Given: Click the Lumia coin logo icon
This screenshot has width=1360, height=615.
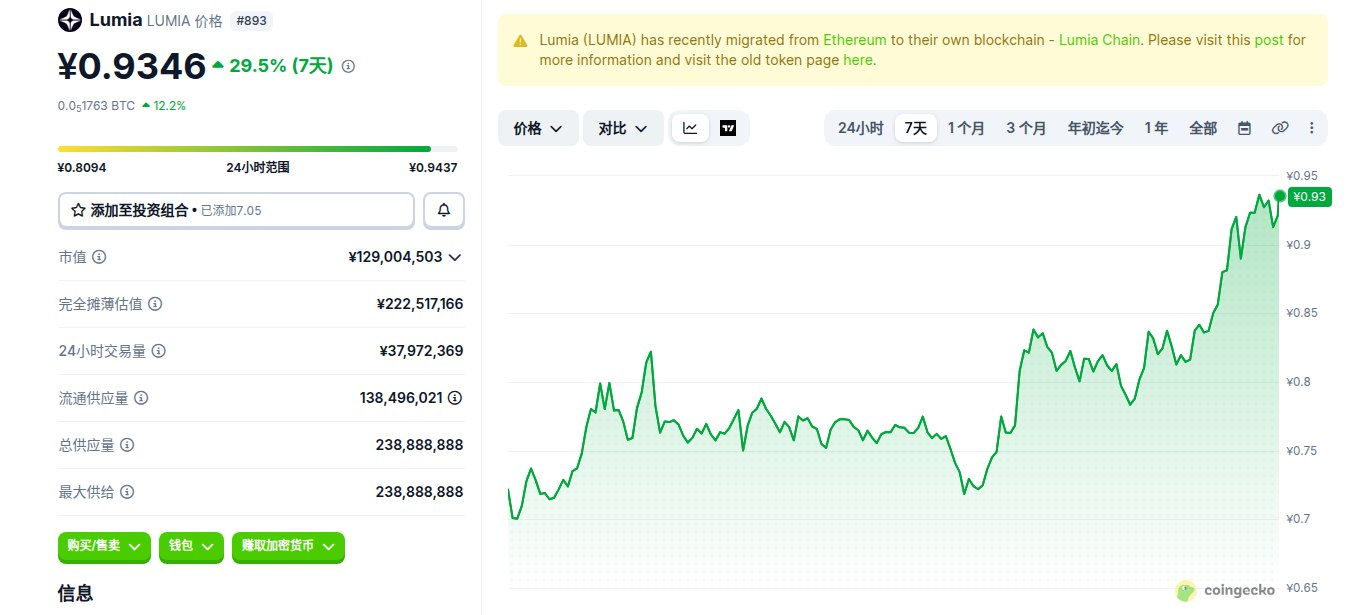Looking at the screenshot, I should [x=70, y=20].
